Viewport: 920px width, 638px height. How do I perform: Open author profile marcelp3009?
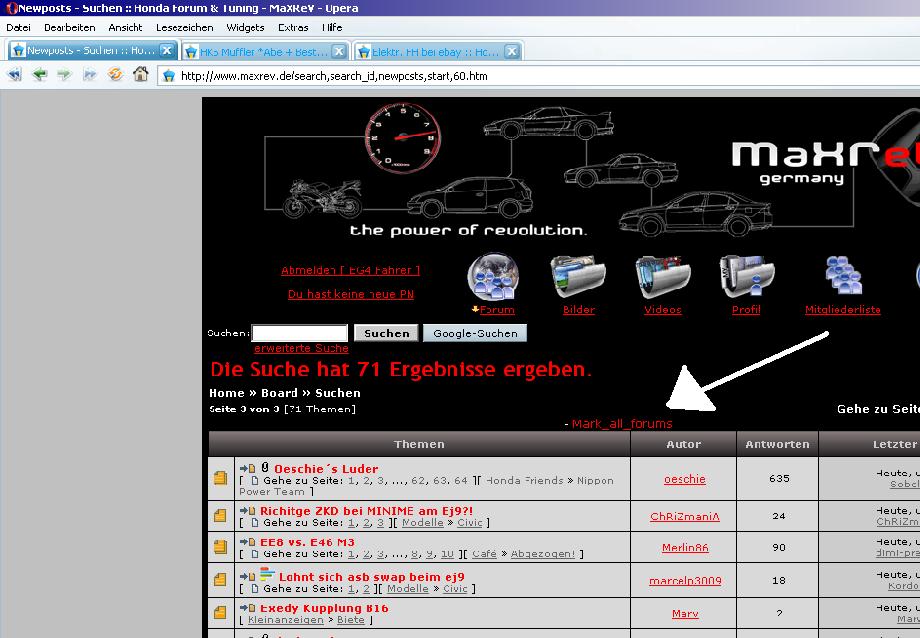(x=685, y=580)
